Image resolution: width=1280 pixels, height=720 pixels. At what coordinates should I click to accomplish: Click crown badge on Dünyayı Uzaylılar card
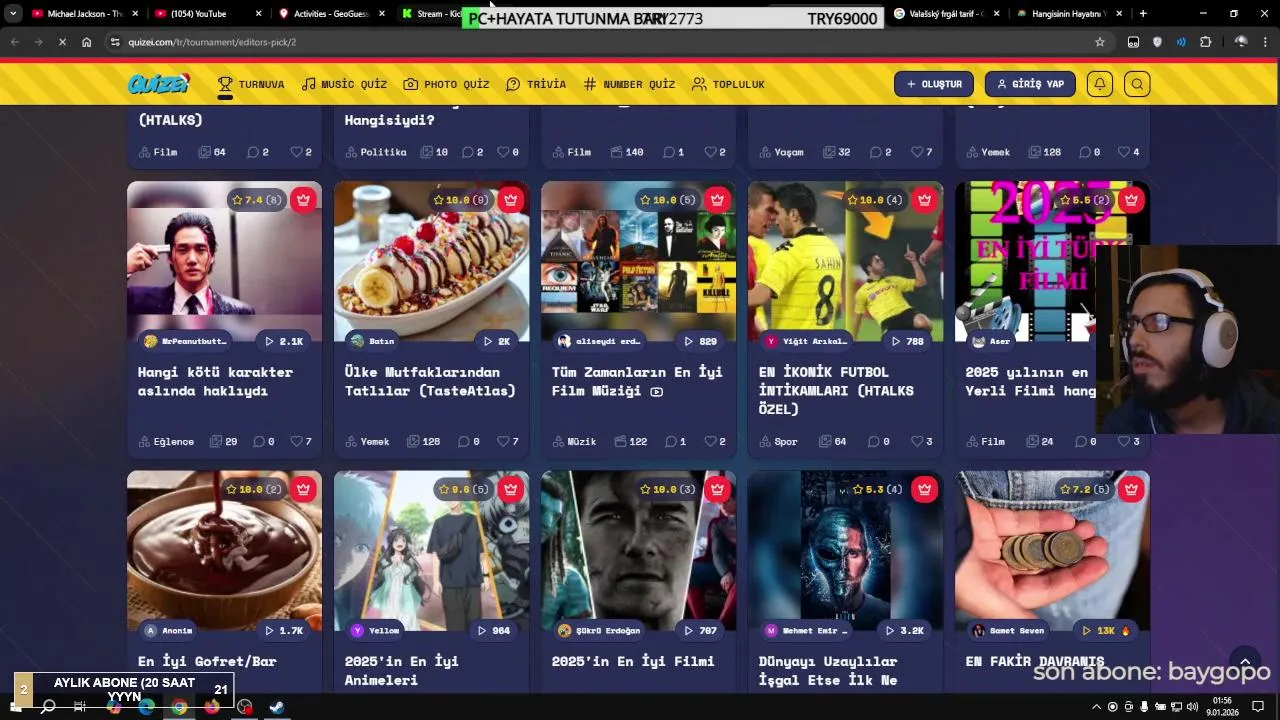(924, 489)
